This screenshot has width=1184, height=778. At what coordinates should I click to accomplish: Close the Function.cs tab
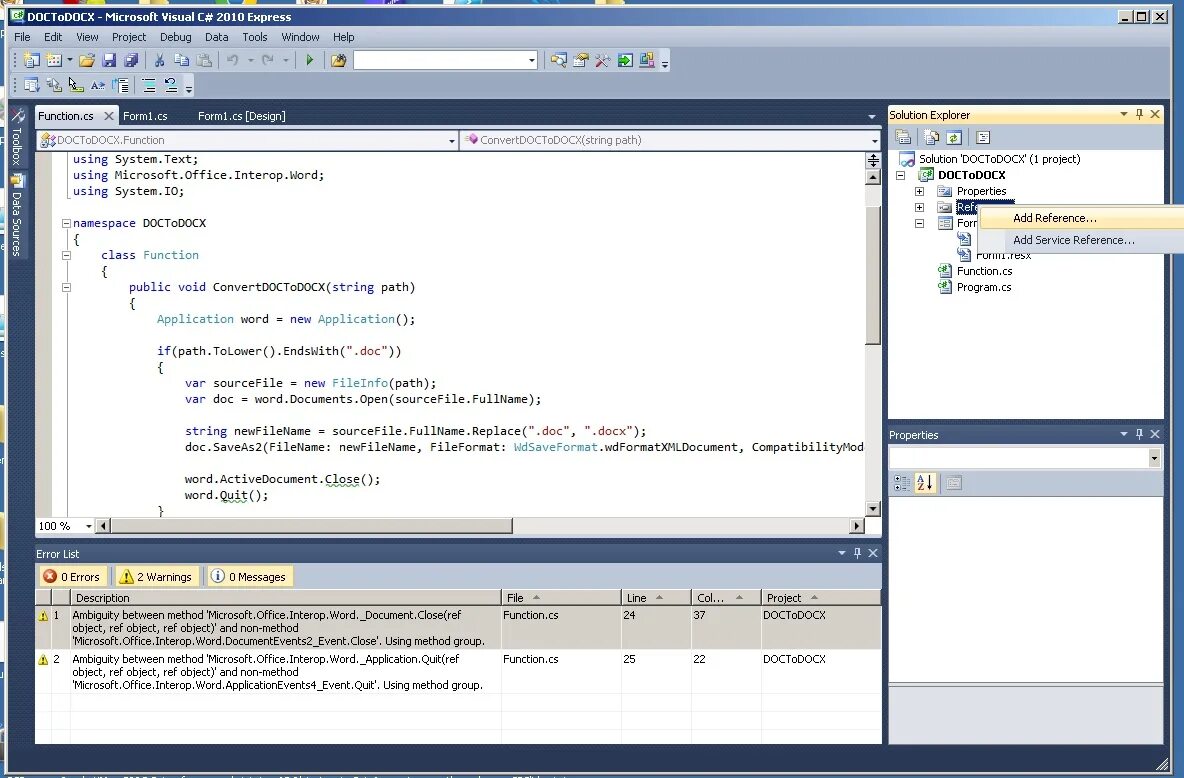coord(109,116)
